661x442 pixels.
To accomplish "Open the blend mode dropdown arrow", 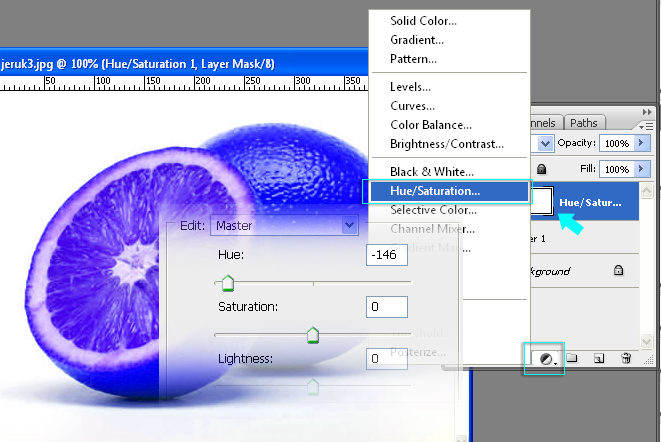I will click(x=545, y=143).
